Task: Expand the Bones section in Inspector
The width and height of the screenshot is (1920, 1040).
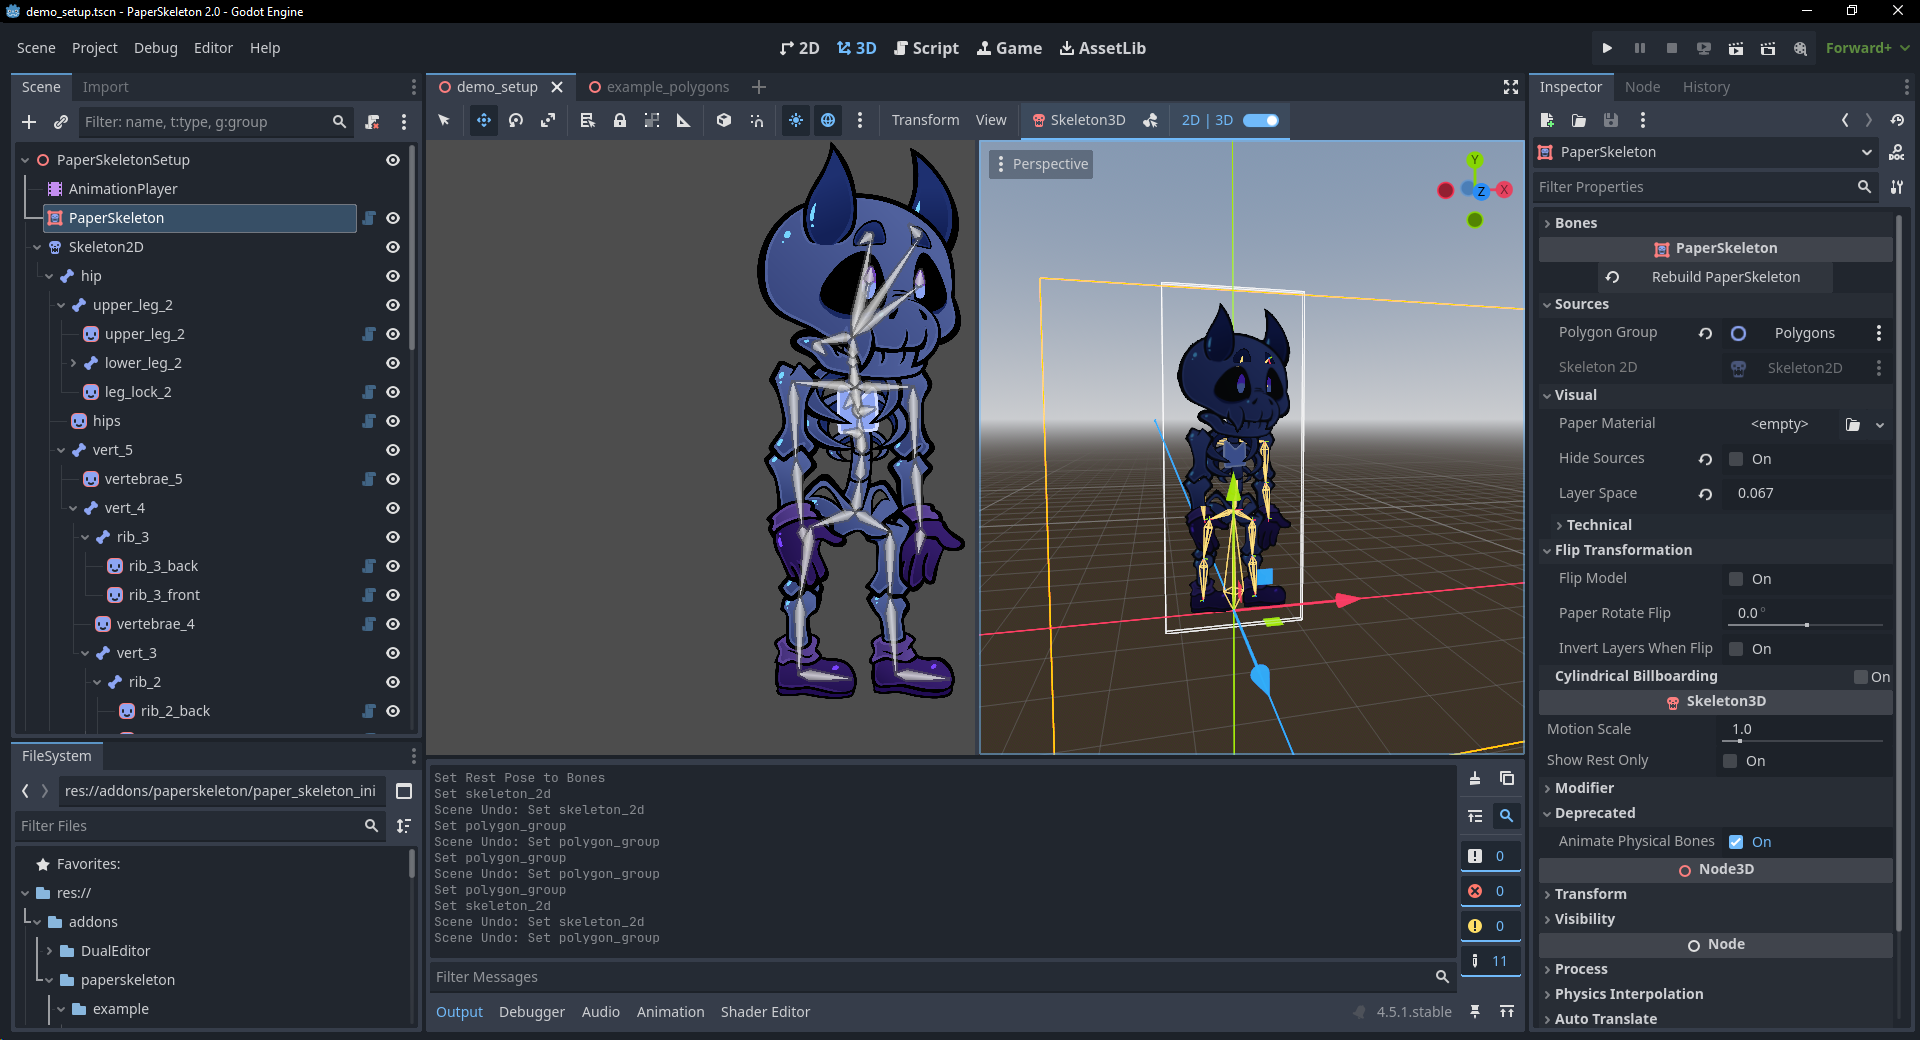Action: (1575, 223)
